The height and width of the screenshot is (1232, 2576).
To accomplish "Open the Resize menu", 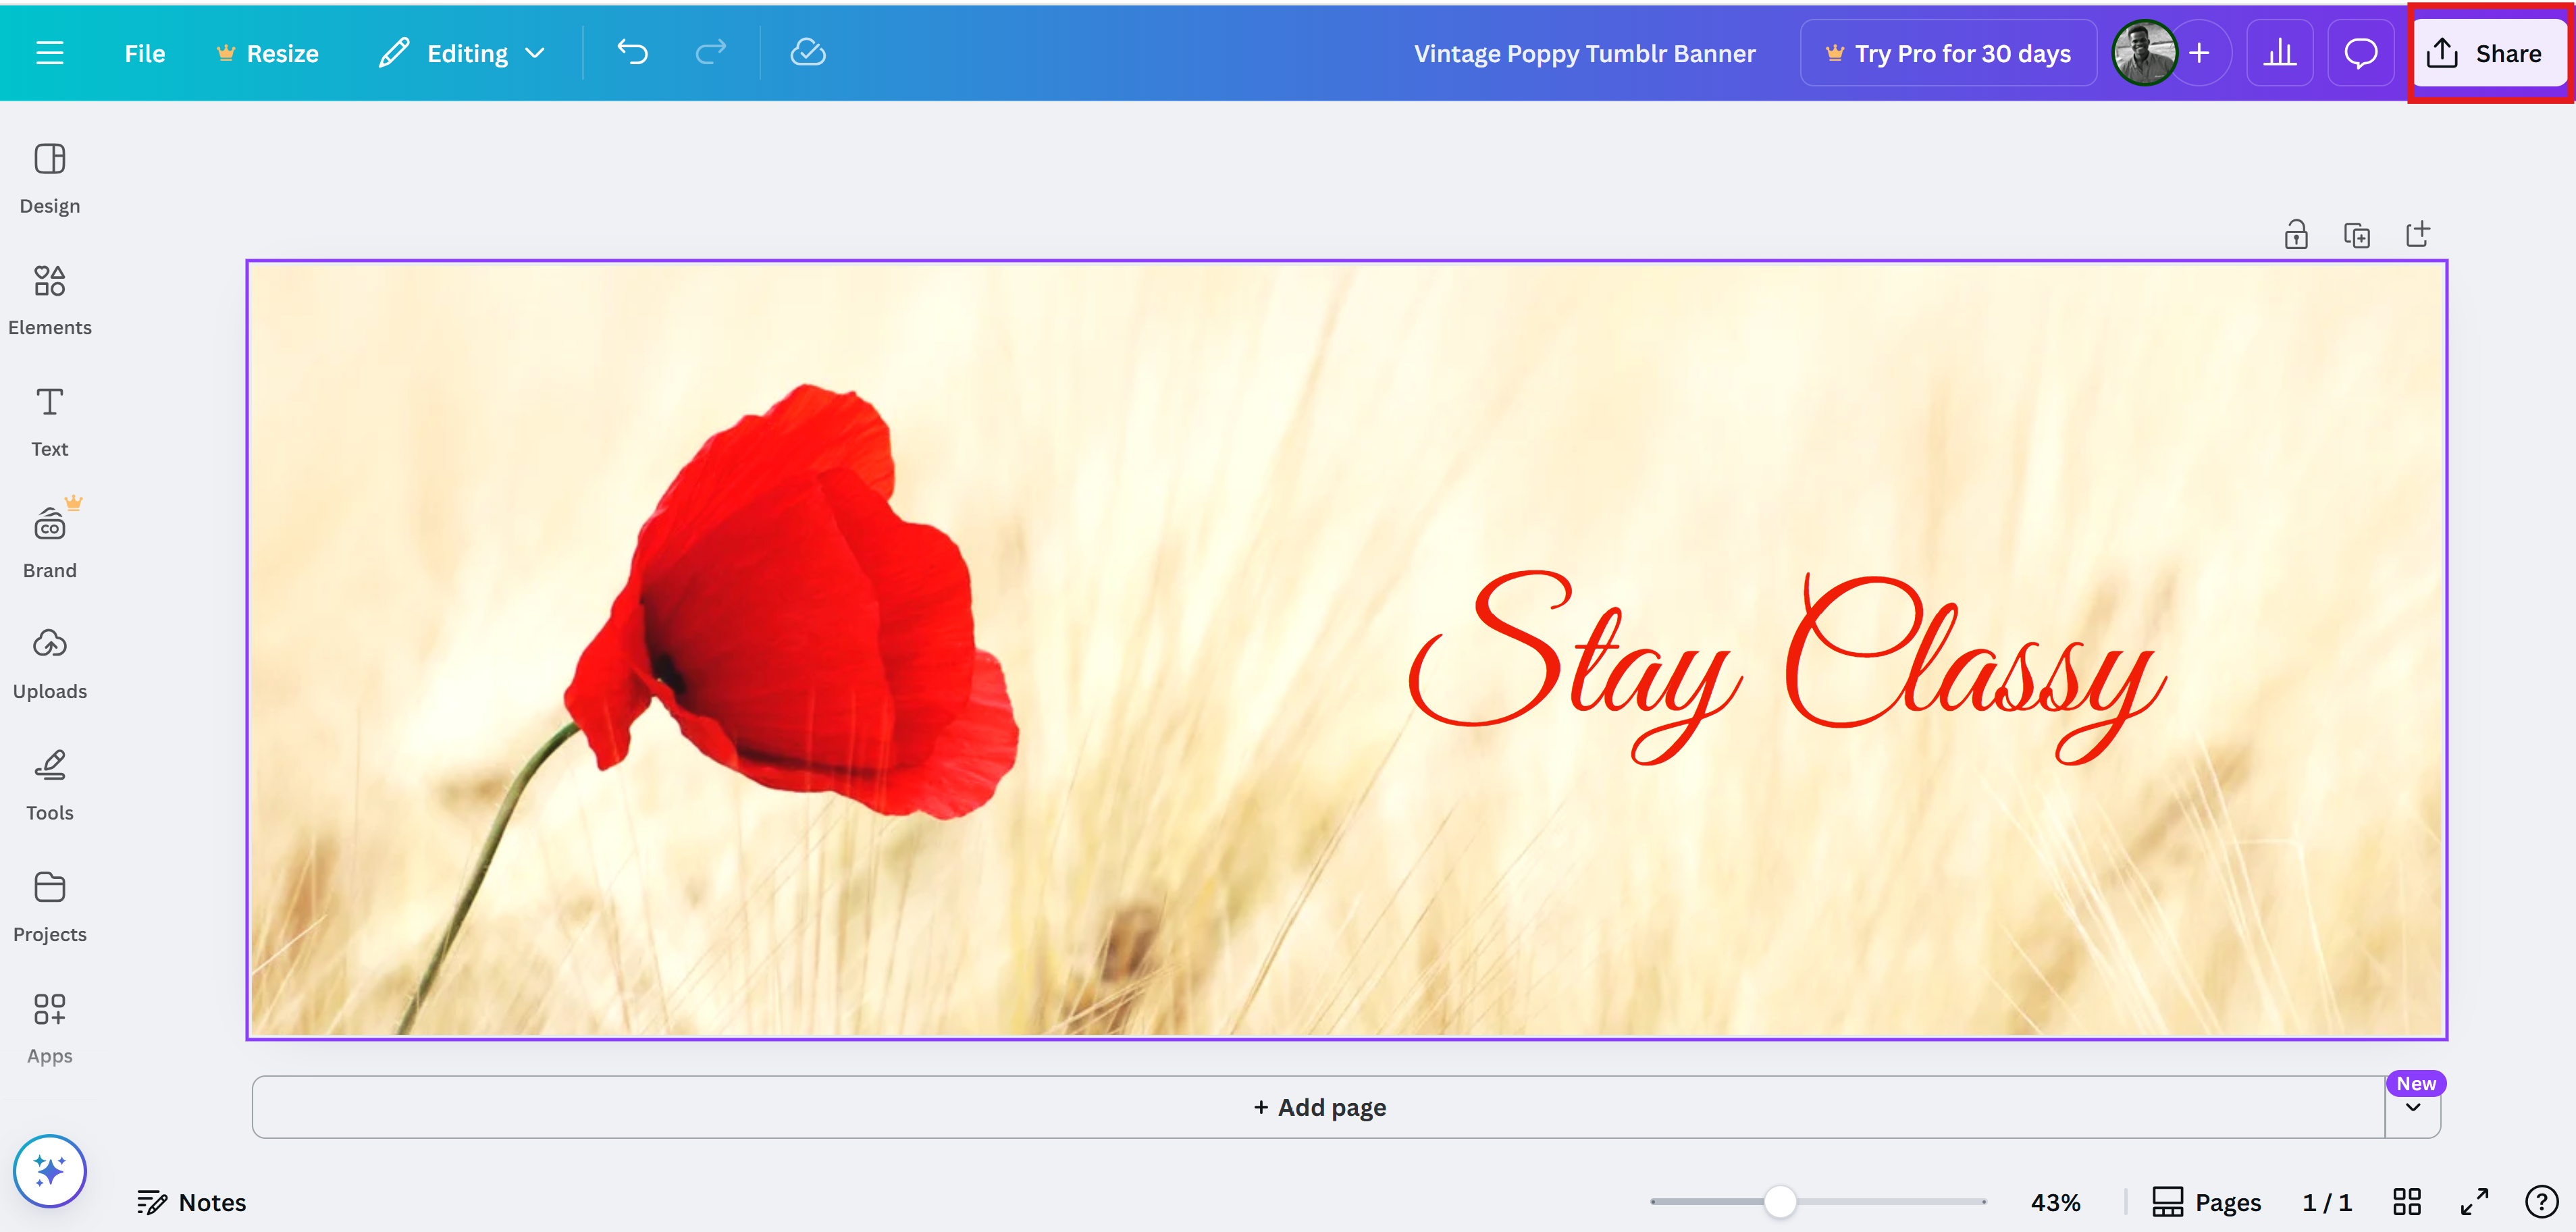I will coord(267,53).
